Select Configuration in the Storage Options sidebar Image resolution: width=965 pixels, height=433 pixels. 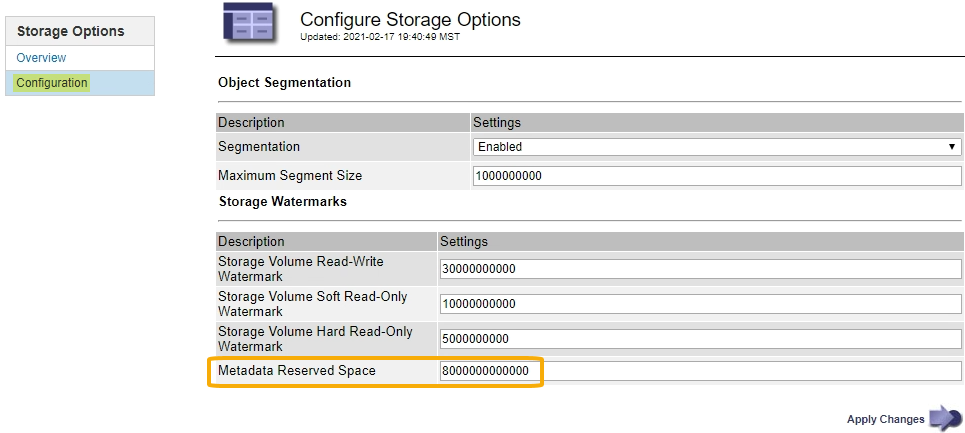point(52,83)
